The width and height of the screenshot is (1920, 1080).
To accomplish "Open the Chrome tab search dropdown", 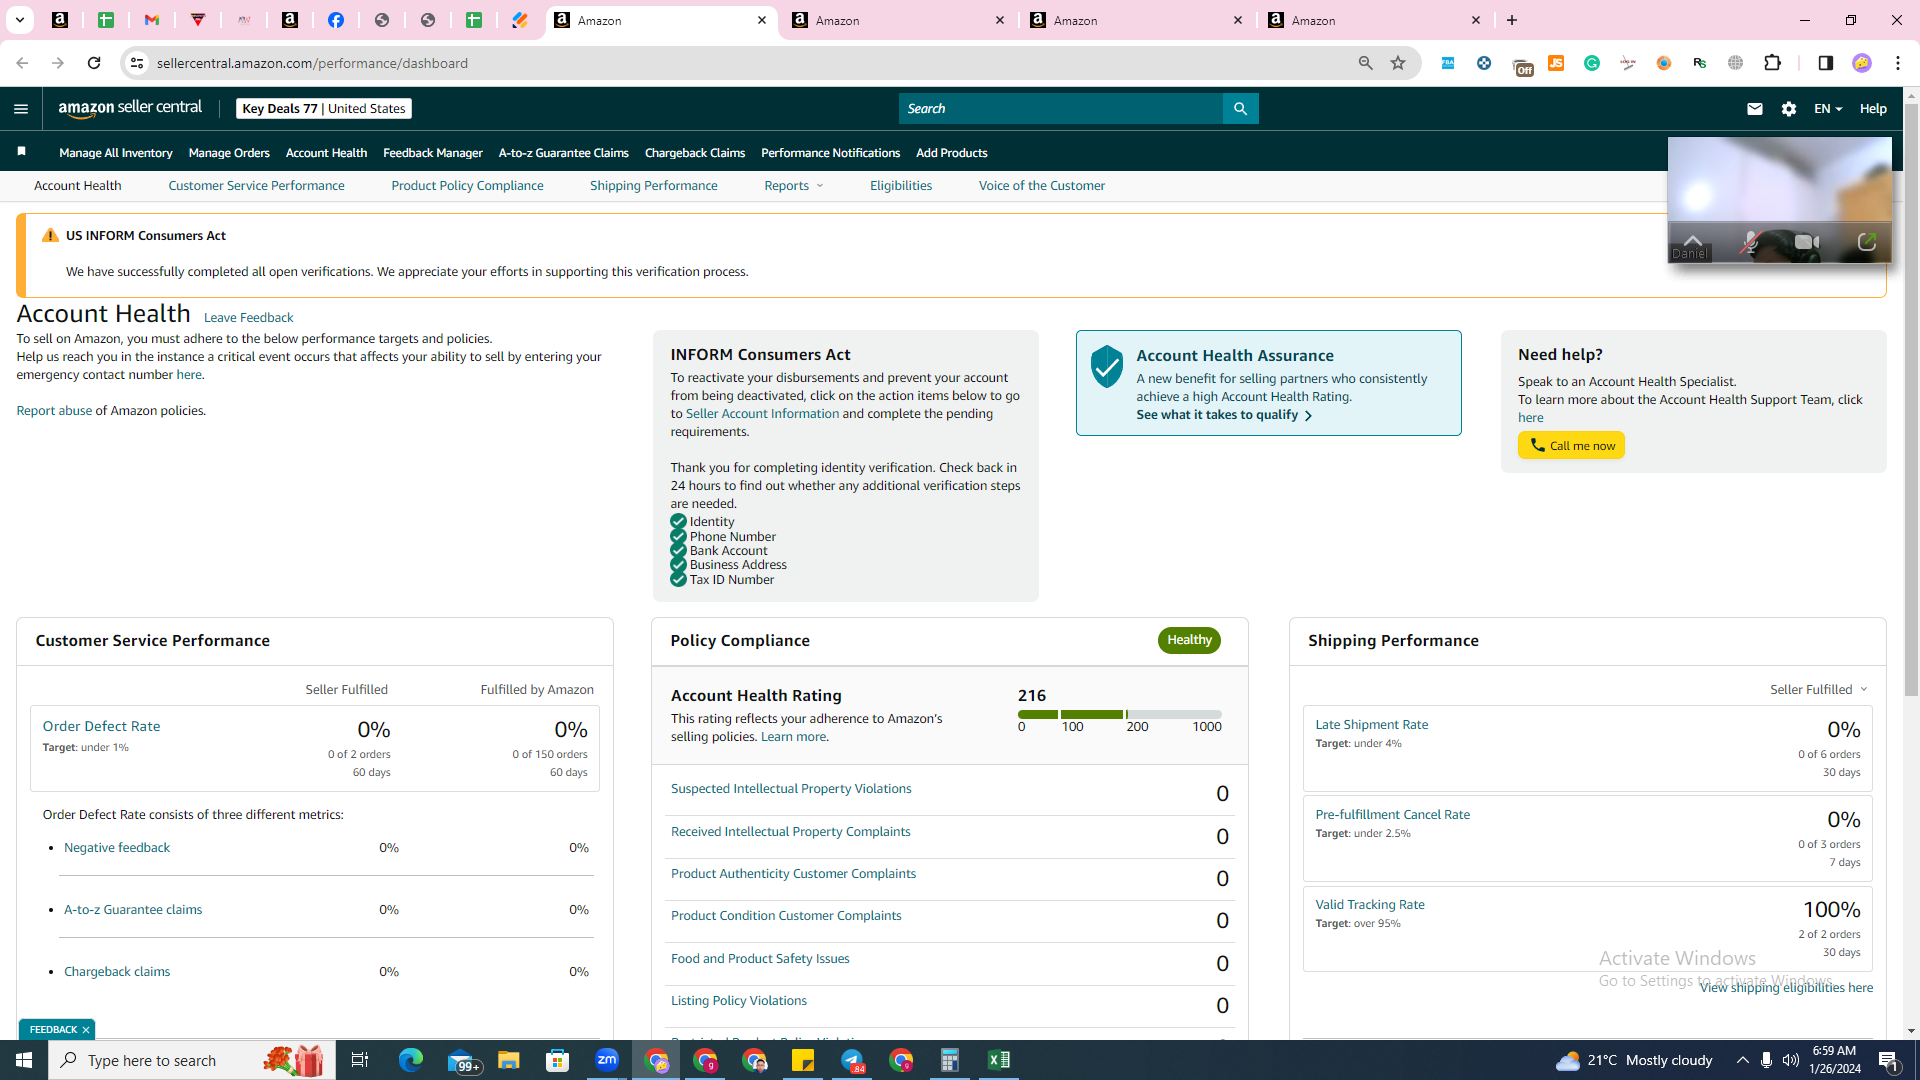I will pos(19,20).
